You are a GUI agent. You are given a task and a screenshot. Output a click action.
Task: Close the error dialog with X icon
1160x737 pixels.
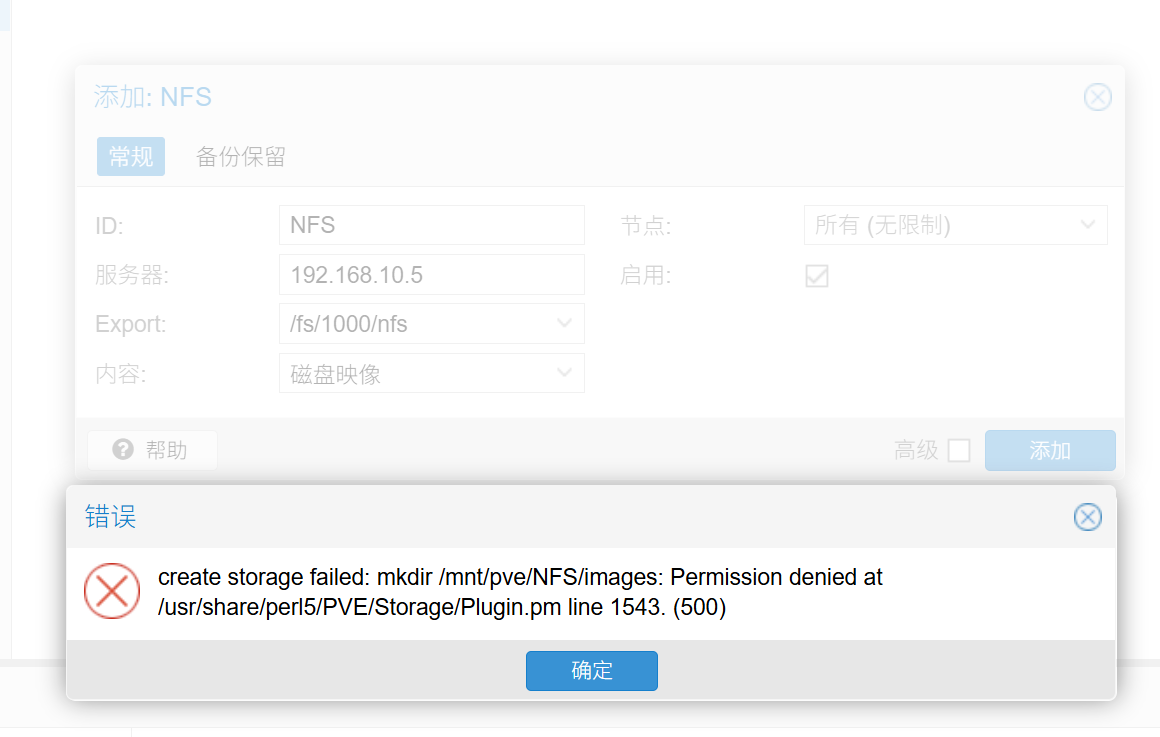[x=1087, y=517]
